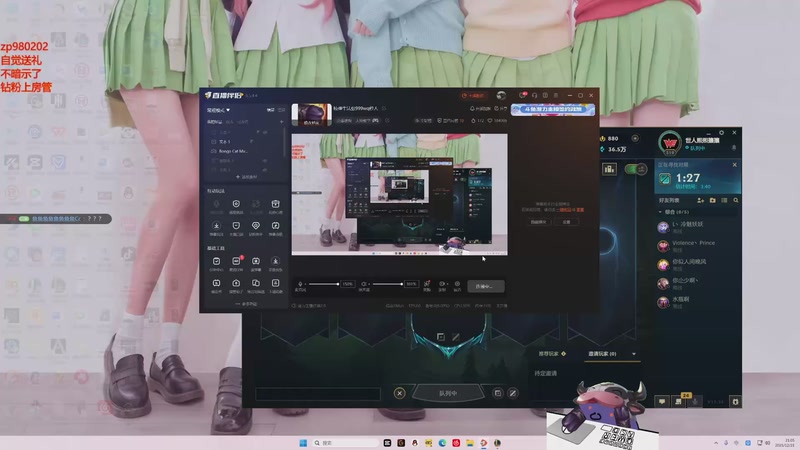This screenshot has height=450, width=800.
Task: Click the 直播中 live status button
Action: click(484, 286)
